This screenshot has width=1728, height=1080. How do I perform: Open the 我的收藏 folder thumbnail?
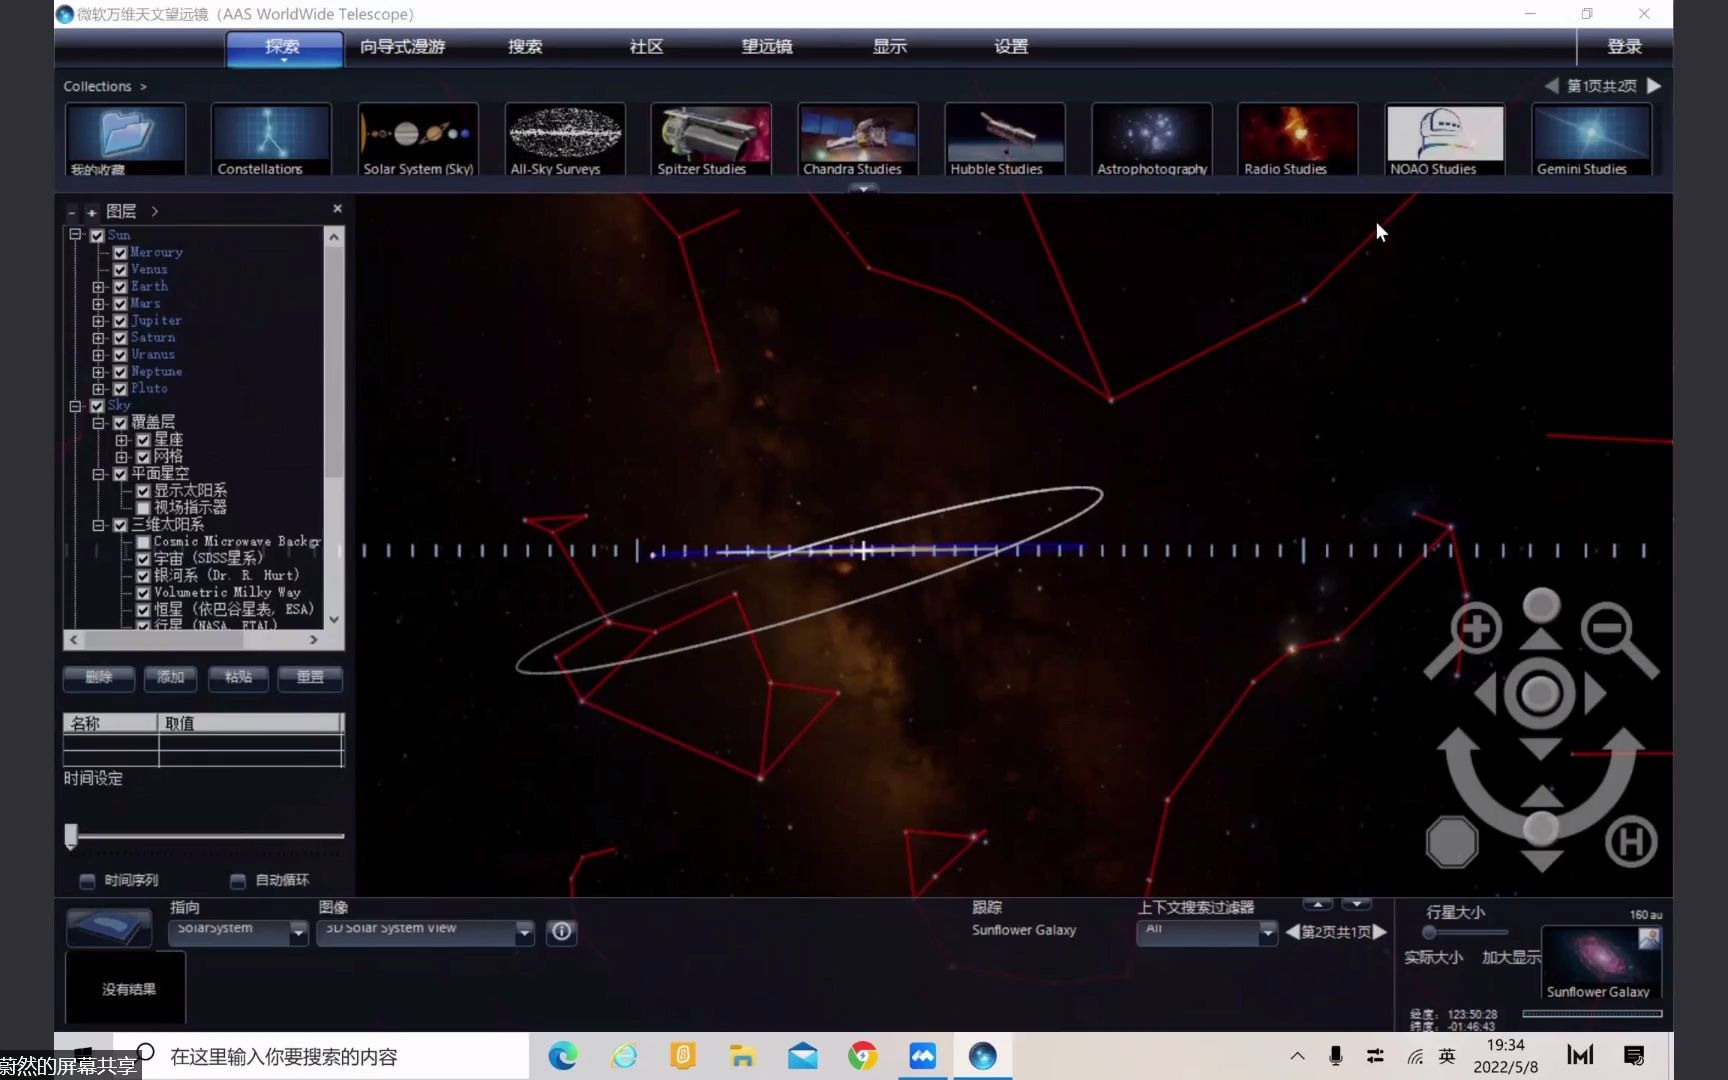click(x=125, y=140)
